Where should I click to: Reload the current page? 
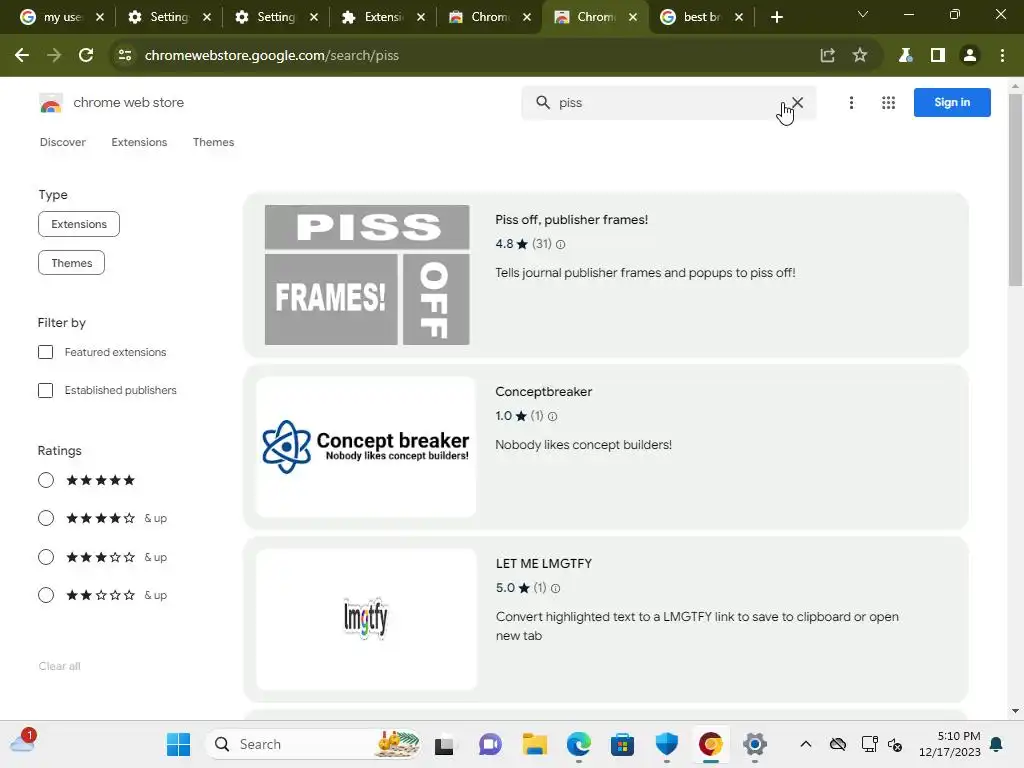(86, 56)
